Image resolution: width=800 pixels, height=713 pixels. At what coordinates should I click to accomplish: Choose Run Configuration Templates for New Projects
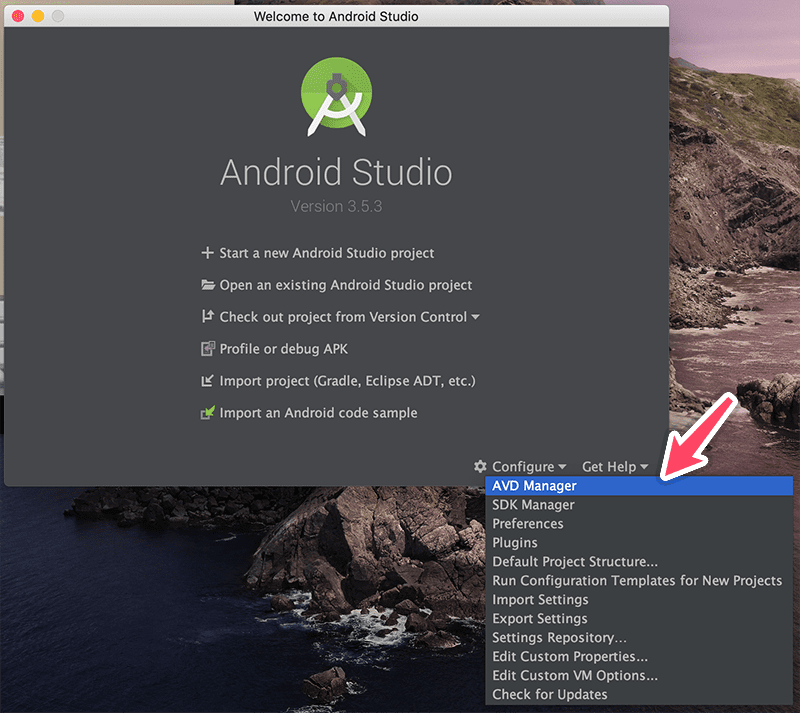coord(639,580)
